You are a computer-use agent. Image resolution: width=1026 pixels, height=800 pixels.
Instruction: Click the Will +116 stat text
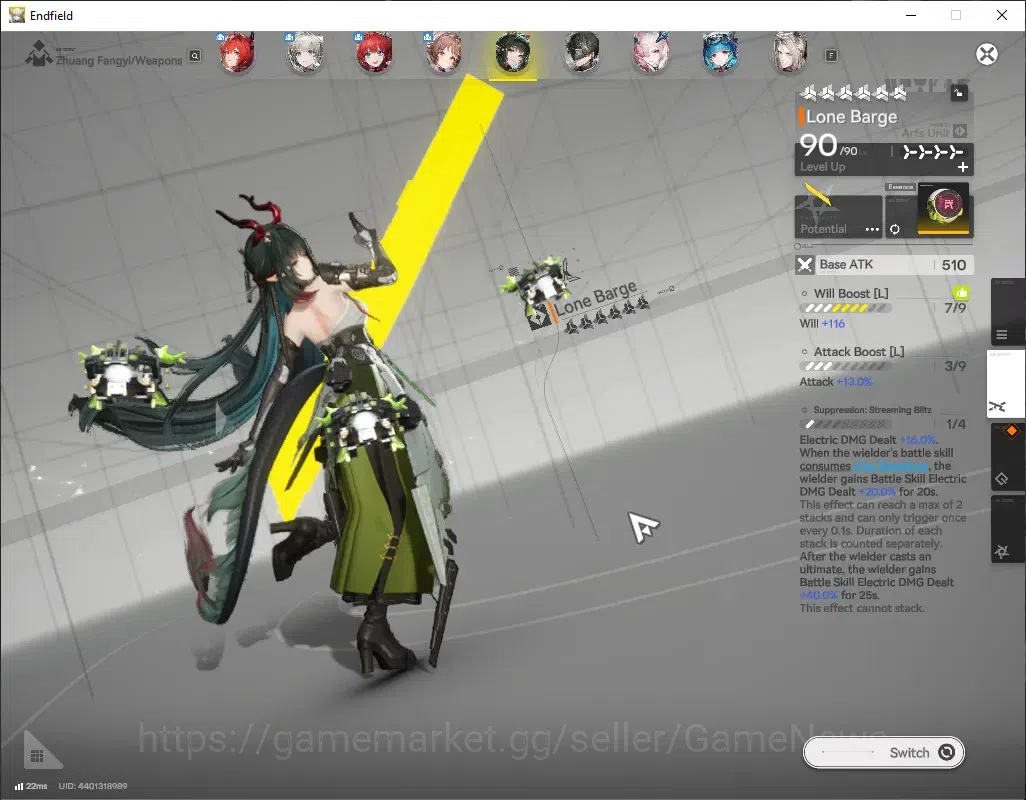coord(822,323)
